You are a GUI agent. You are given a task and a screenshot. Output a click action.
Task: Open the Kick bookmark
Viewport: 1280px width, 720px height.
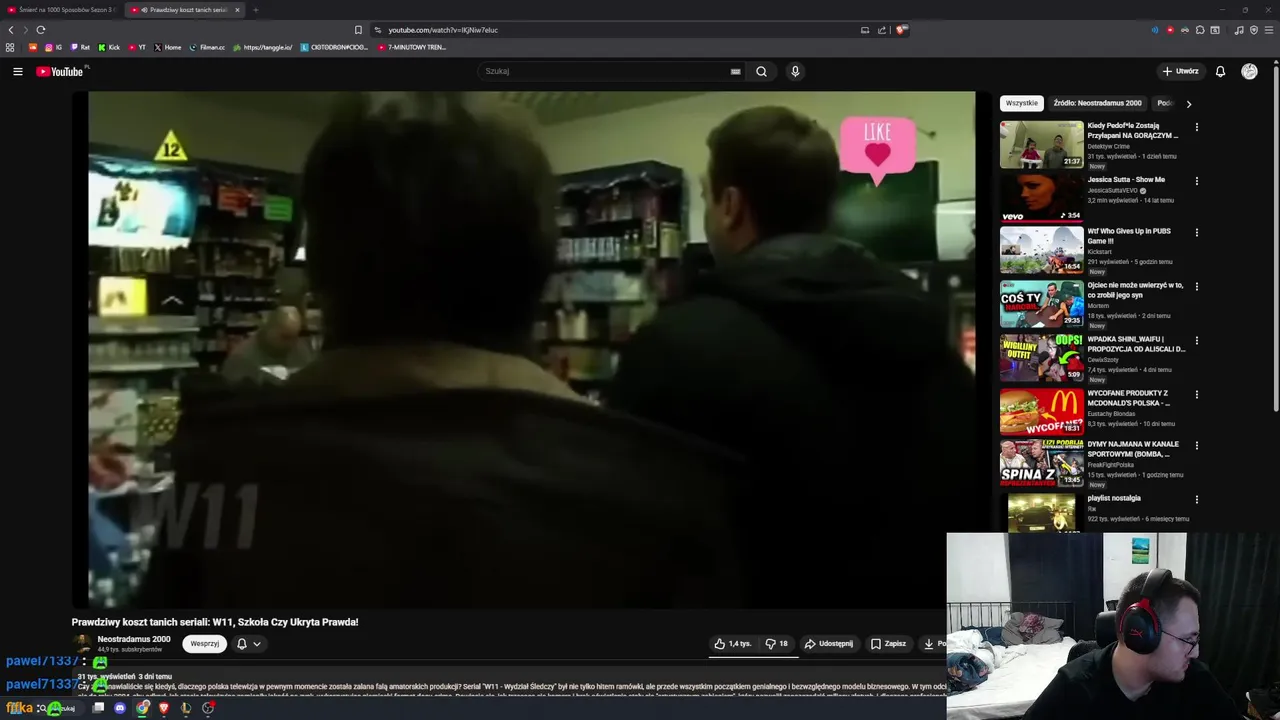click(x=109, y=47)
